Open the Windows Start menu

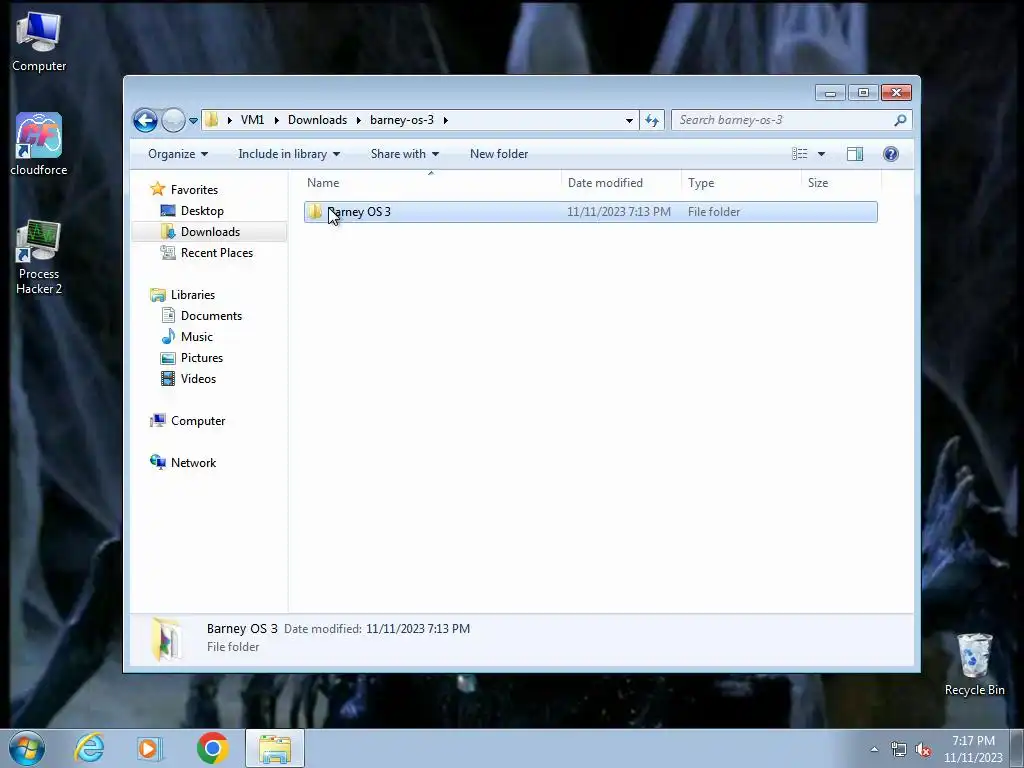pyautogui.click(x=27, y=748)
